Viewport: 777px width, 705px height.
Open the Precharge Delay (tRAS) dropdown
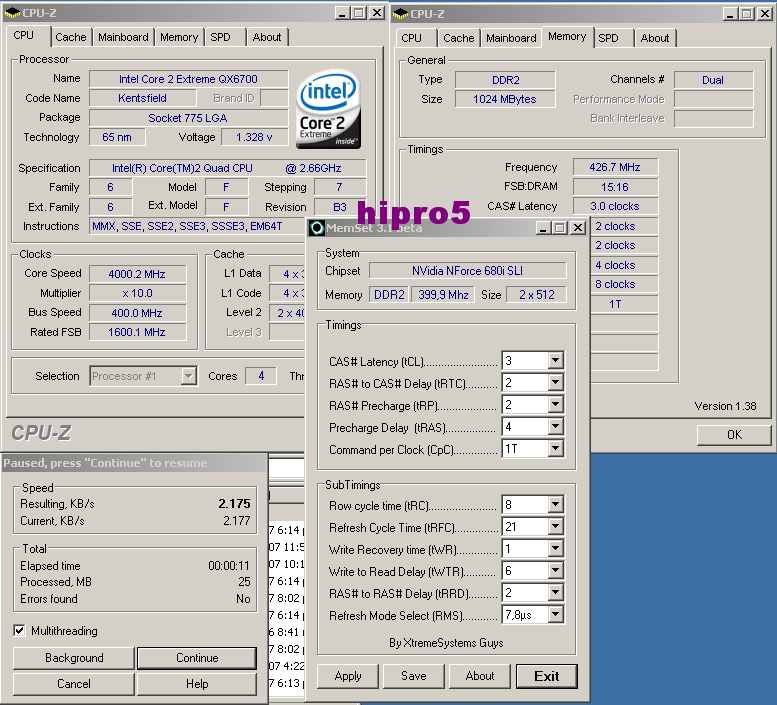[x=555, y=426]
